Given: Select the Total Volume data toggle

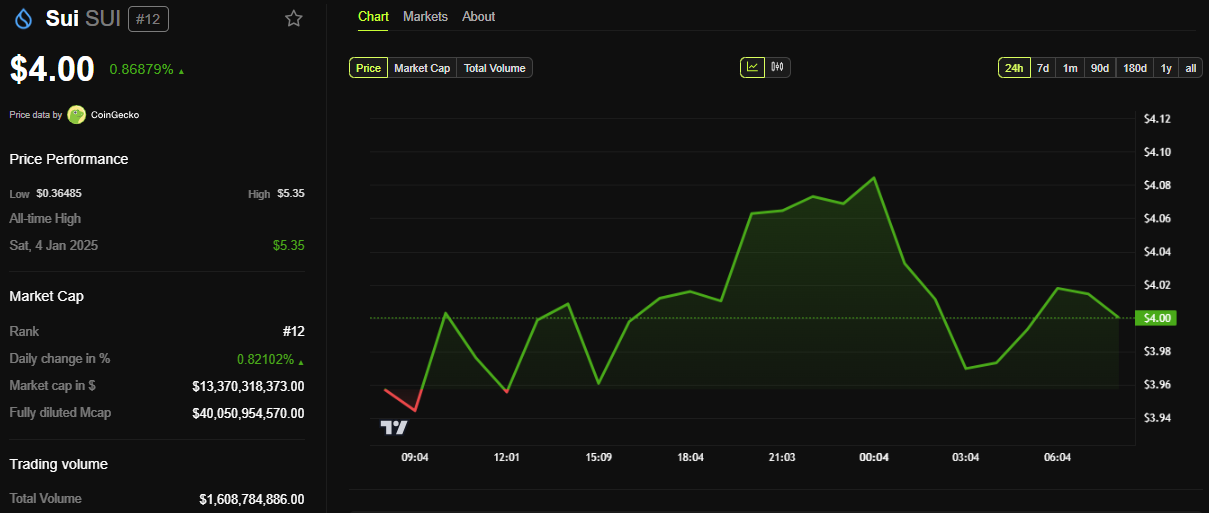Looking at the screenshot, I should pos(494,68).
